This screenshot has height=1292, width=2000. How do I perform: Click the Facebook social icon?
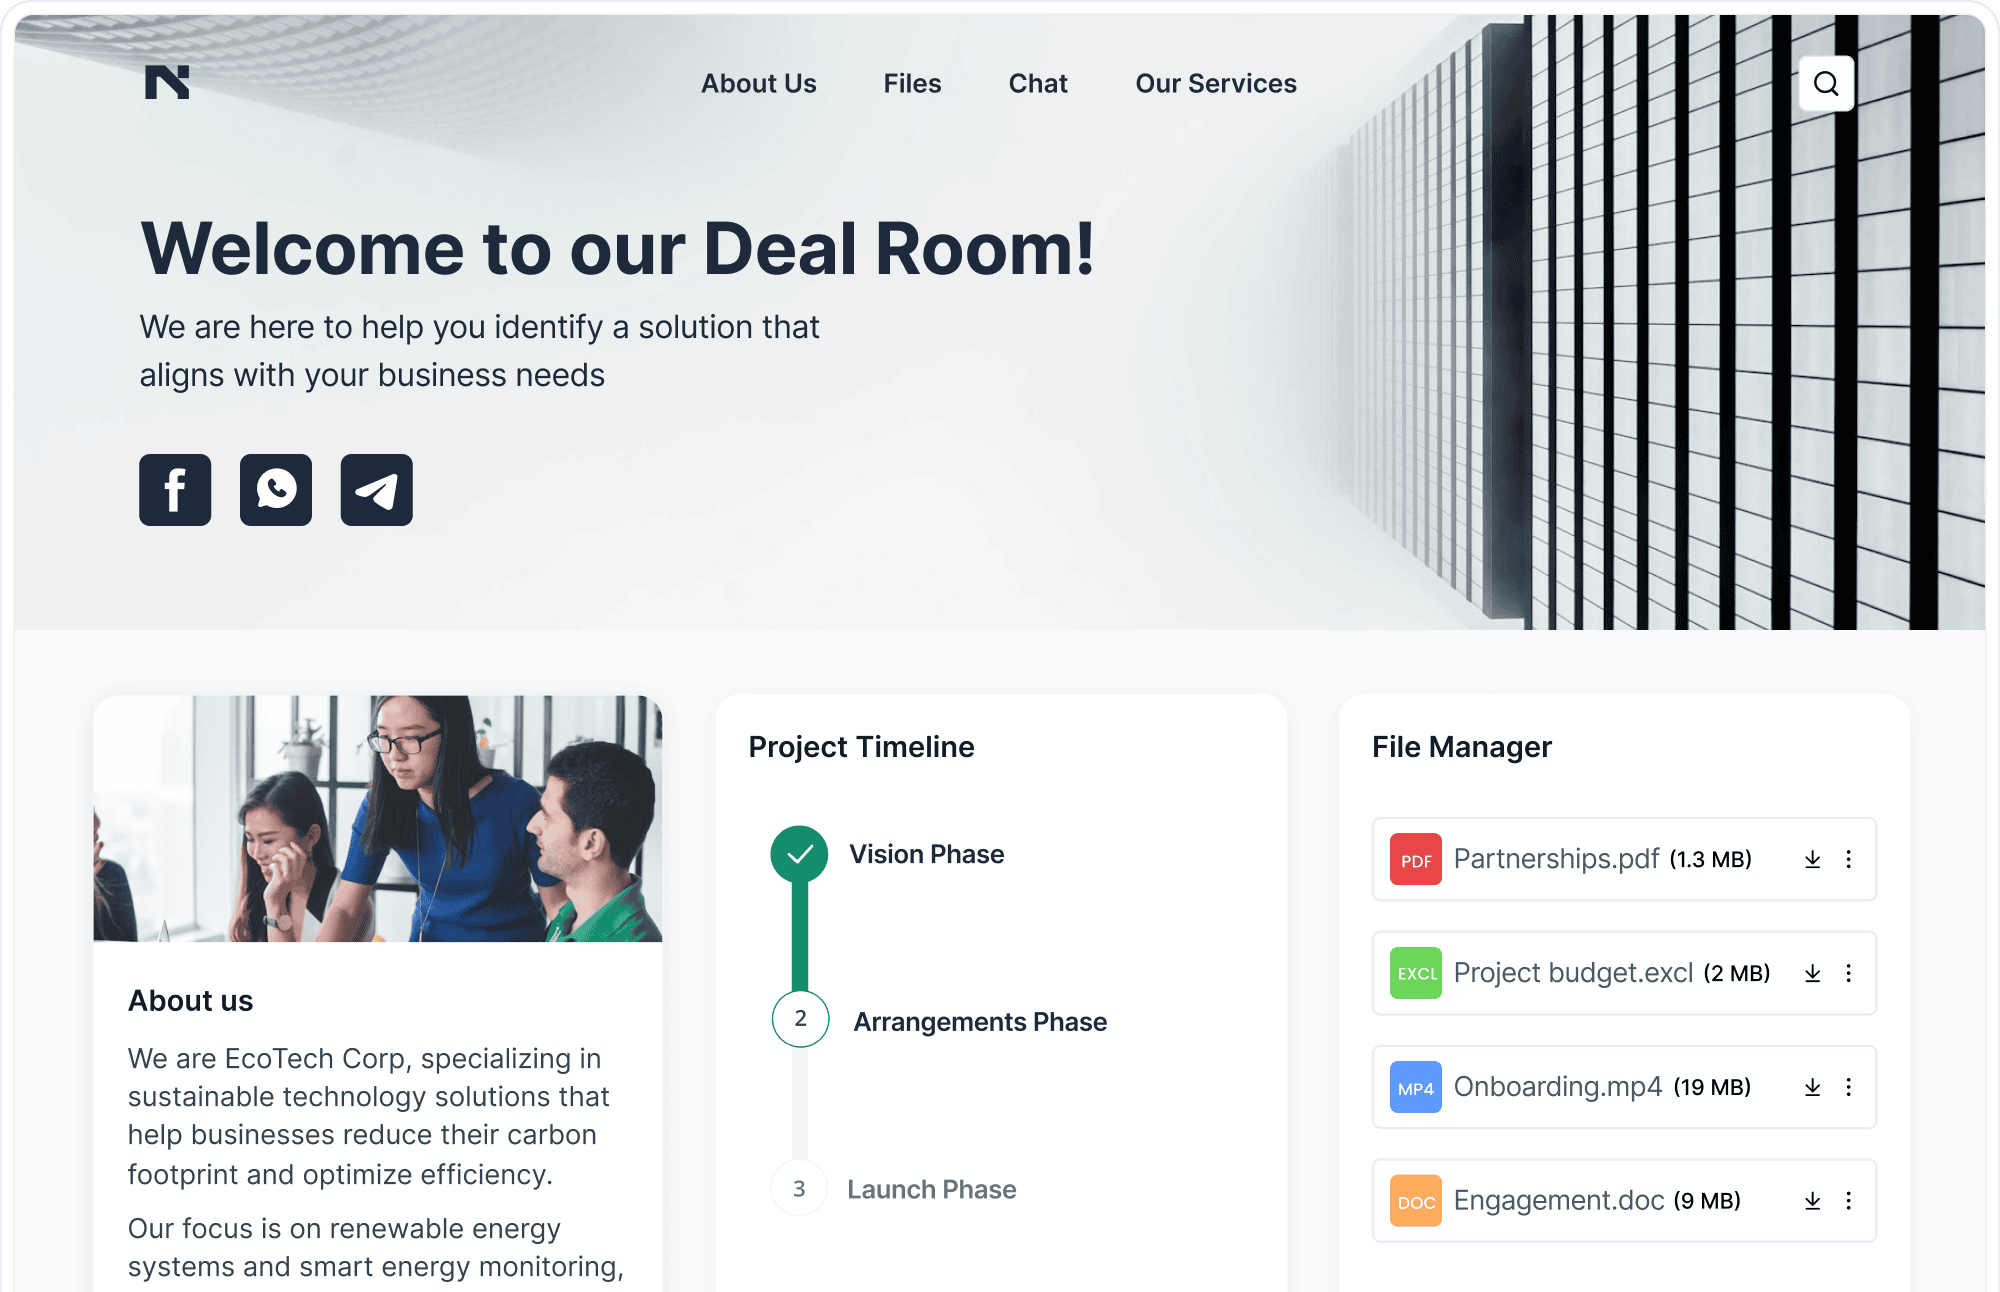point(173,490)
